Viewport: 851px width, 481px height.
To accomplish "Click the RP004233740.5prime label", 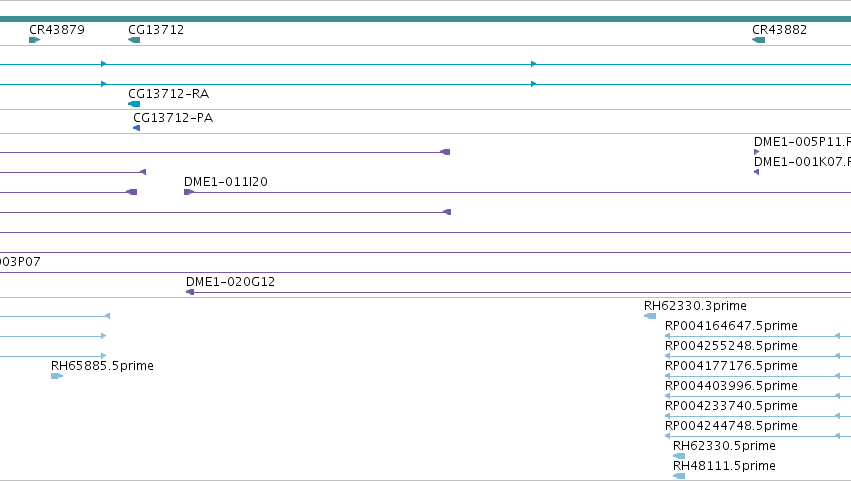I will pyautogui.click(x=732, y=406).
